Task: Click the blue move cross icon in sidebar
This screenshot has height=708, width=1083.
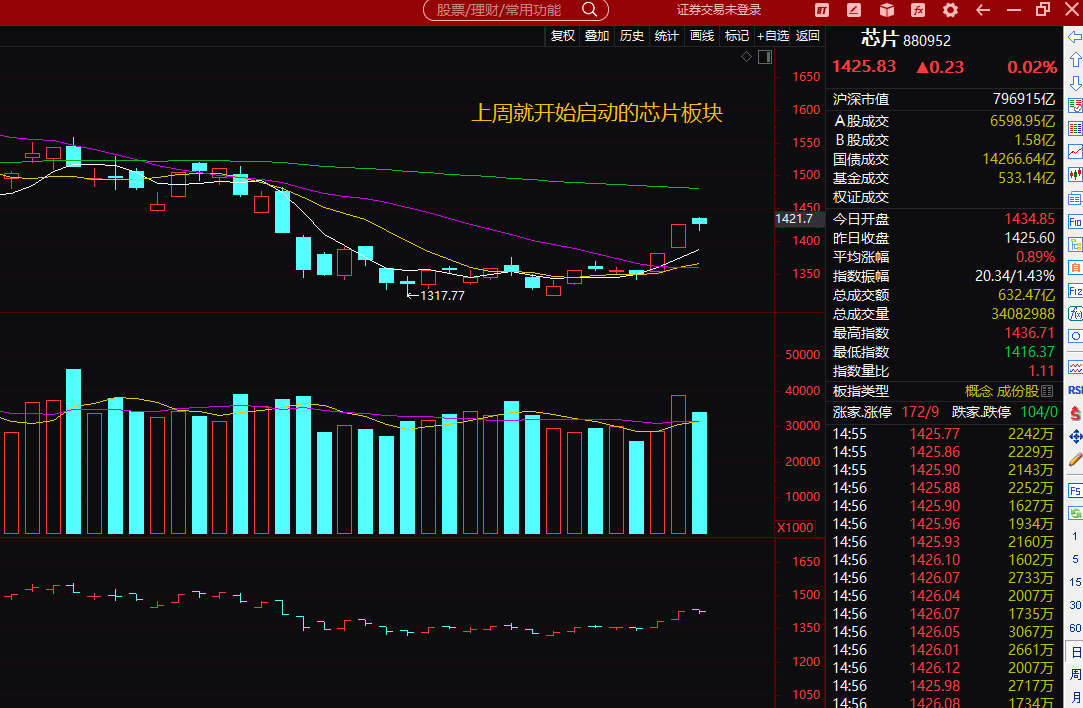Action: pos(1075,437)
